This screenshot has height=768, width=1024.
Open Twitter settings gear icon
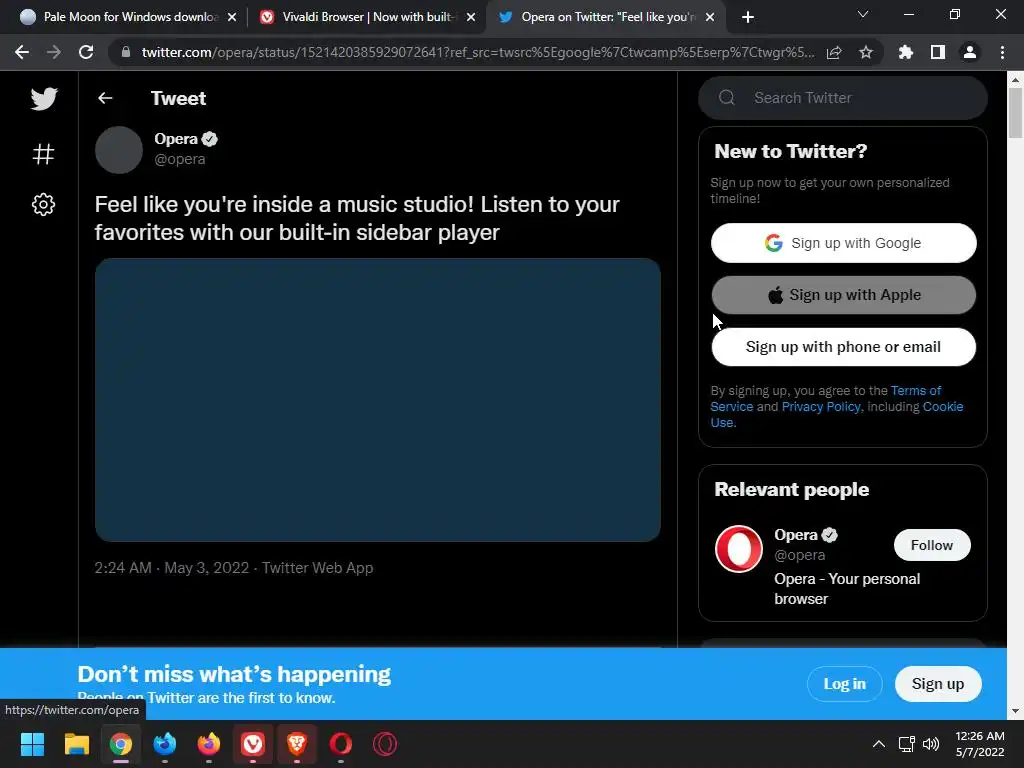(43, 204)
